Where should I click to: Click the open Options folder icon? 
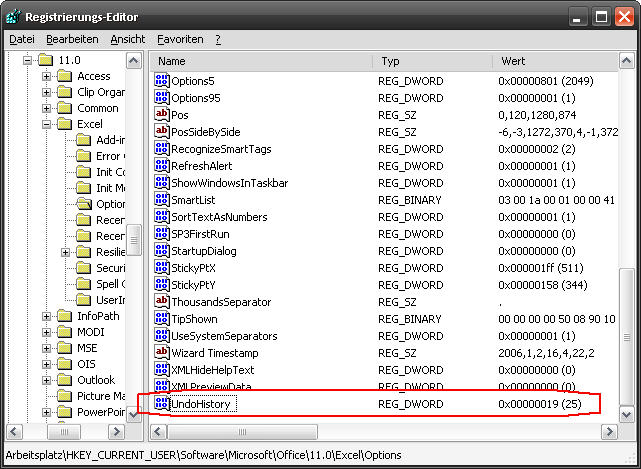(84, 204)
